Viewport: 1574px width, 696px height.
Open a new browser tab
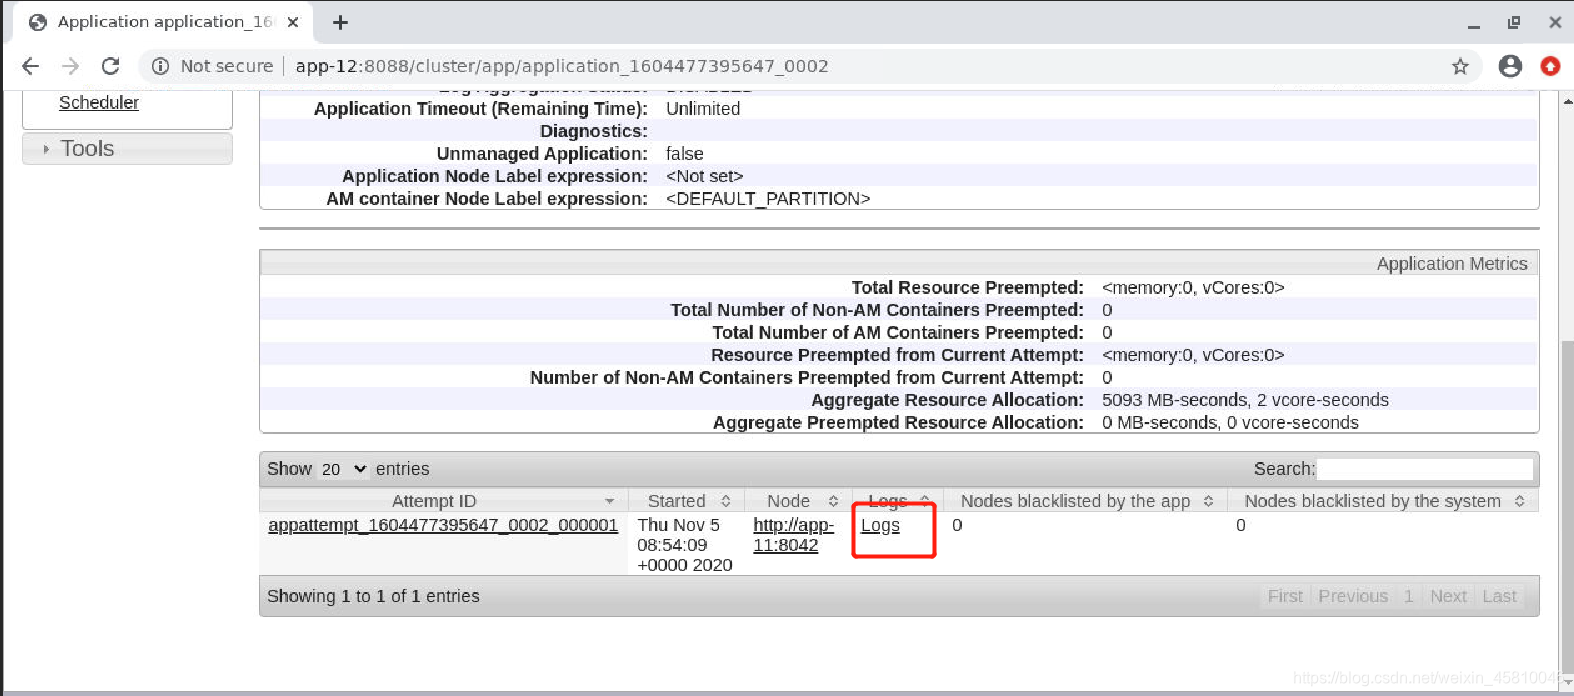[x=340, y=22]
